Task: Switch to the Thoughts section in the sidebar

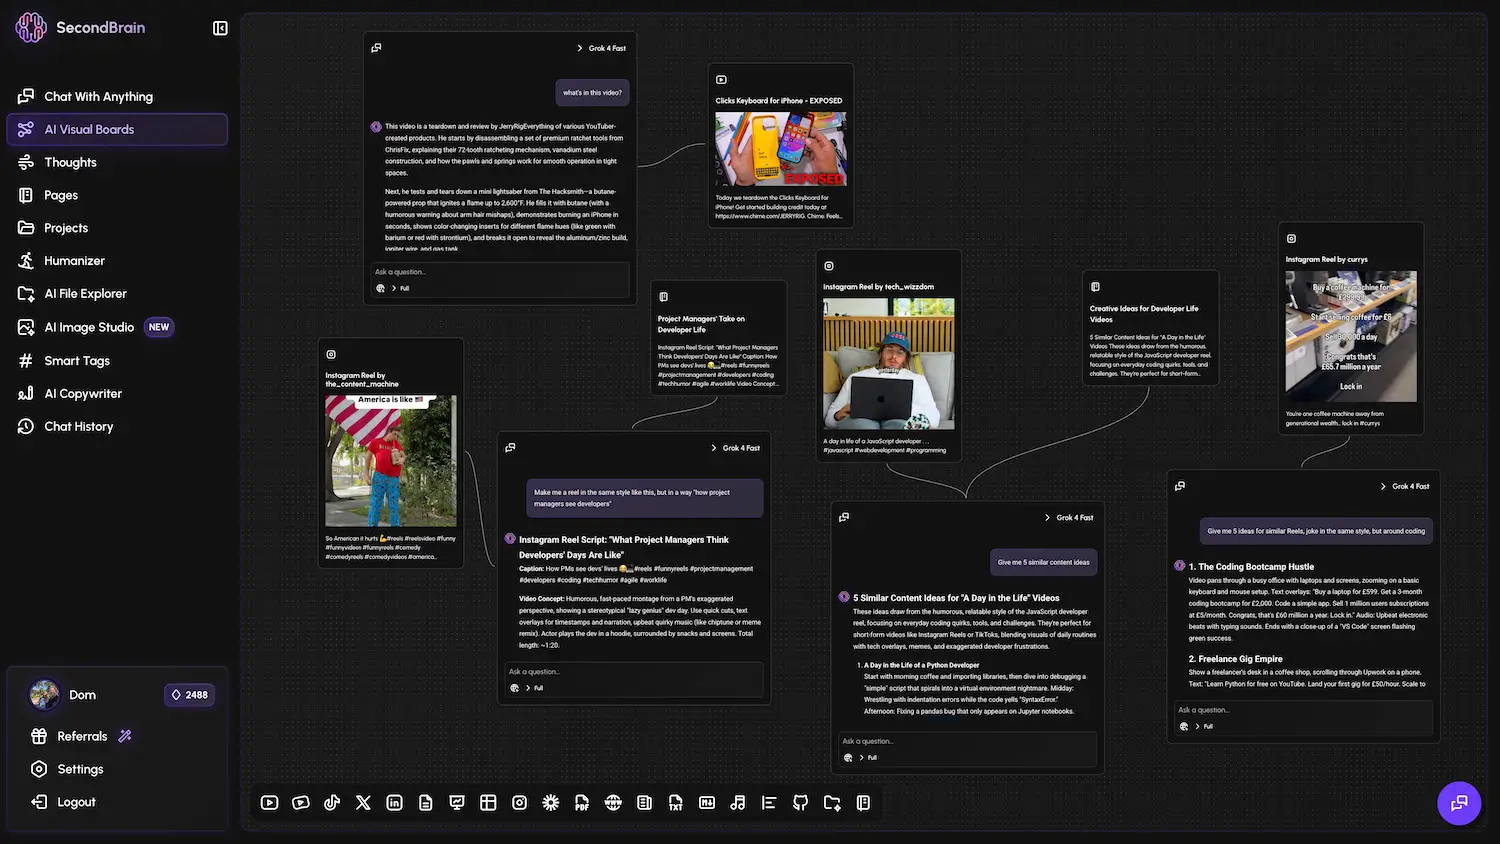Action: pos(70,162)
